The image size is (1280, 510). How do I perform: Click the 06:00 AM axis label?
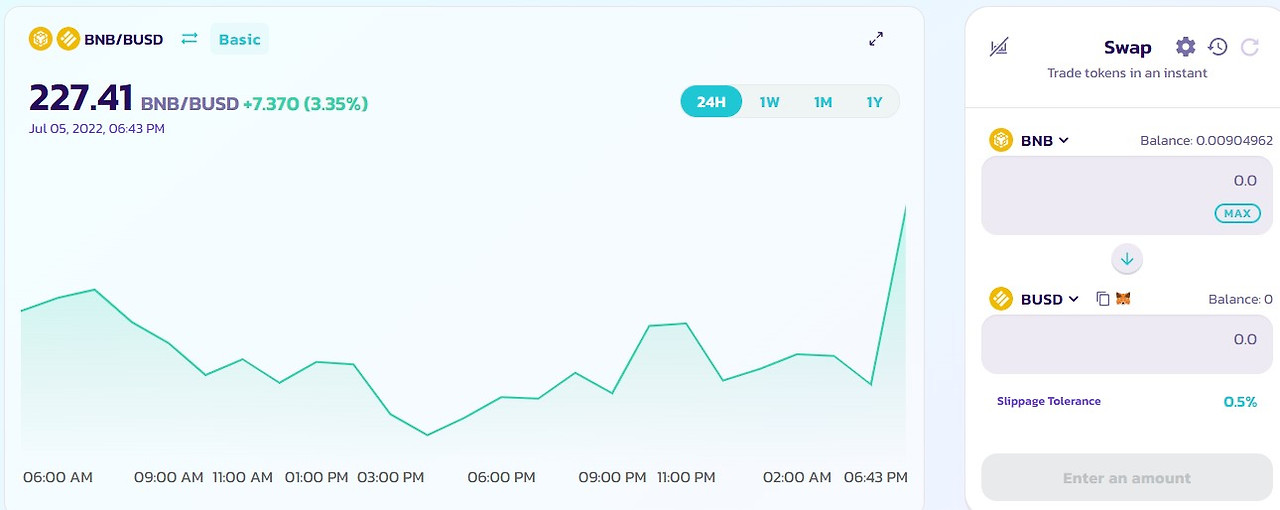tap(58, 477)
